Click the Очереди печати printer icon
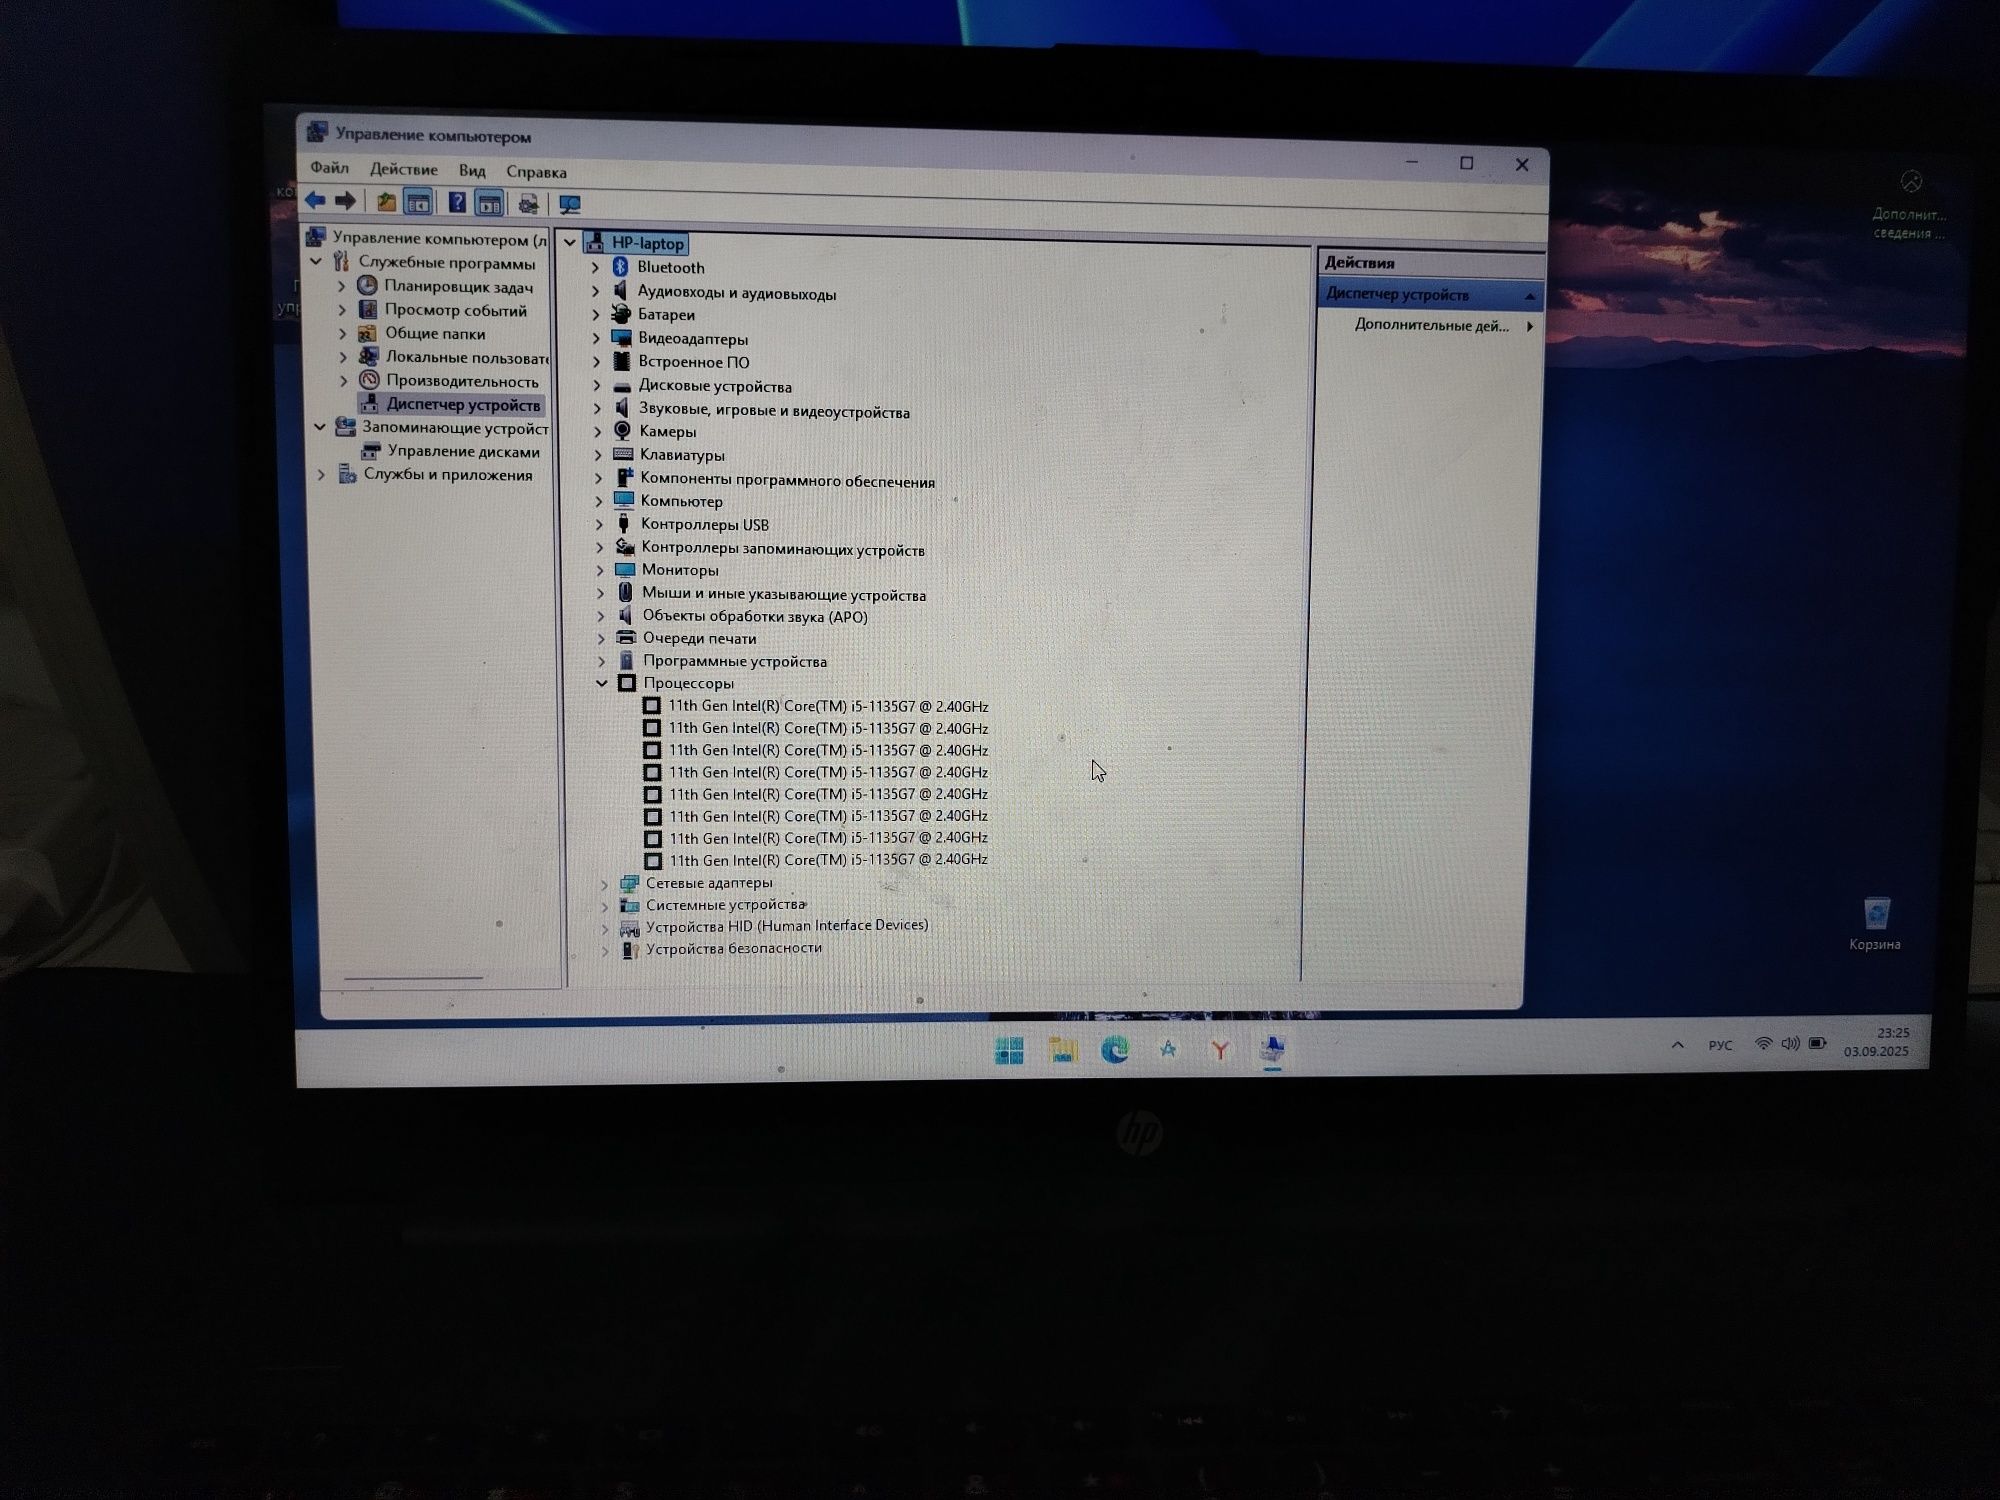 coord(626,637)
